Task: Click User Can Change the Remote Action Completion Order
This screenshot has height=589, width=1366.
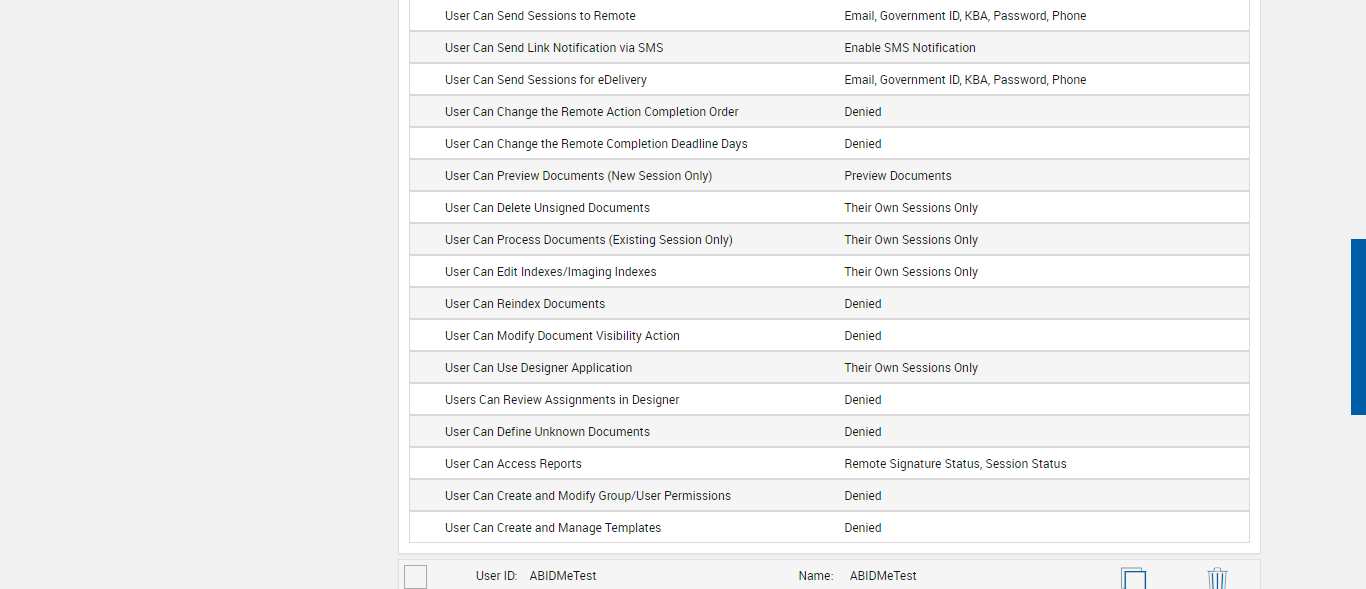Action: click(x=591, y=112)
